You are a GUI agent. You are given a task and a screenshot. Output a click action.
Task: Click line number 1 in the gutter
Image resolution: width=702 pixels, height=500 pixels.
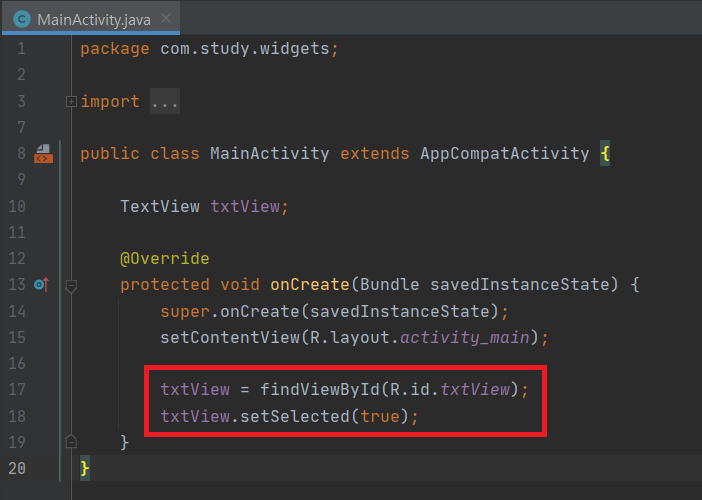pyautogui.click(x=21, y=48)
